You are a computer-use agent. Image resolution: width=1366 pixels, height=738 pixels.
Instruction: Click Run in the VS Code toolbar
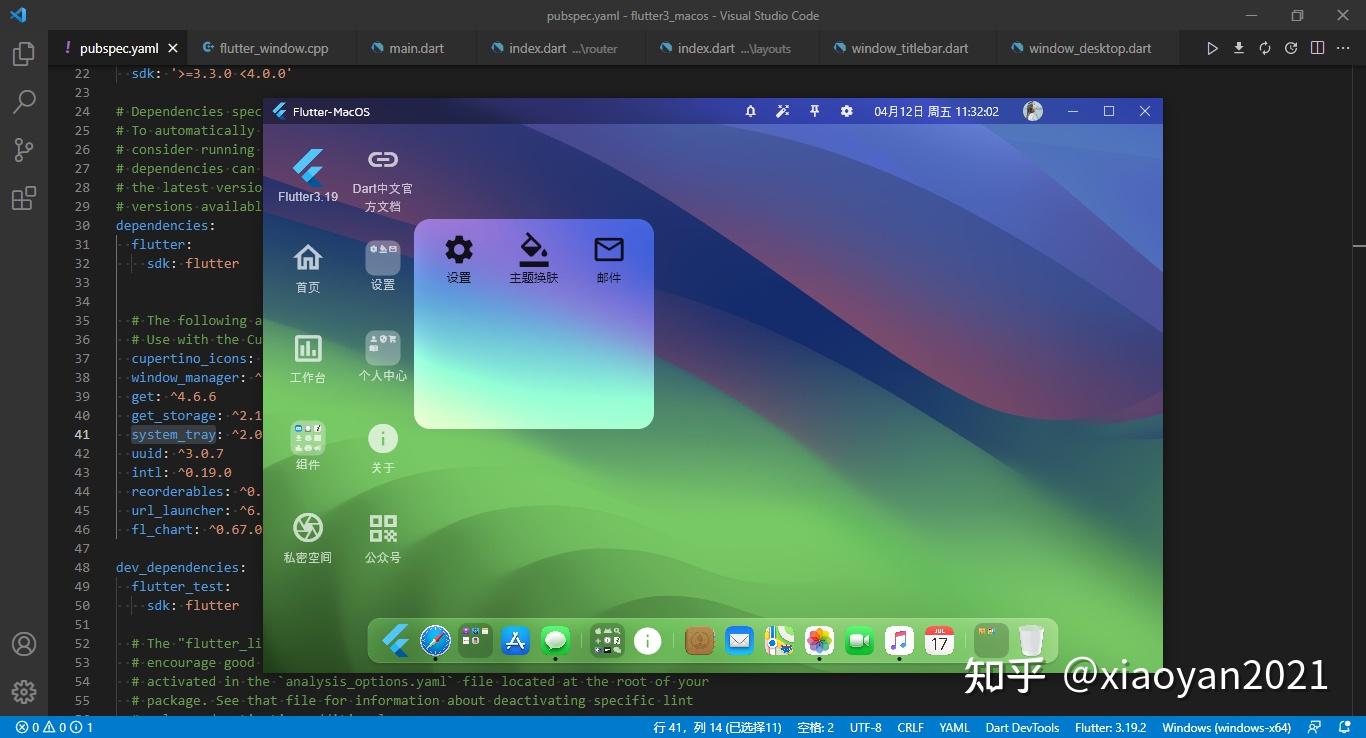tap(1212, 47)
